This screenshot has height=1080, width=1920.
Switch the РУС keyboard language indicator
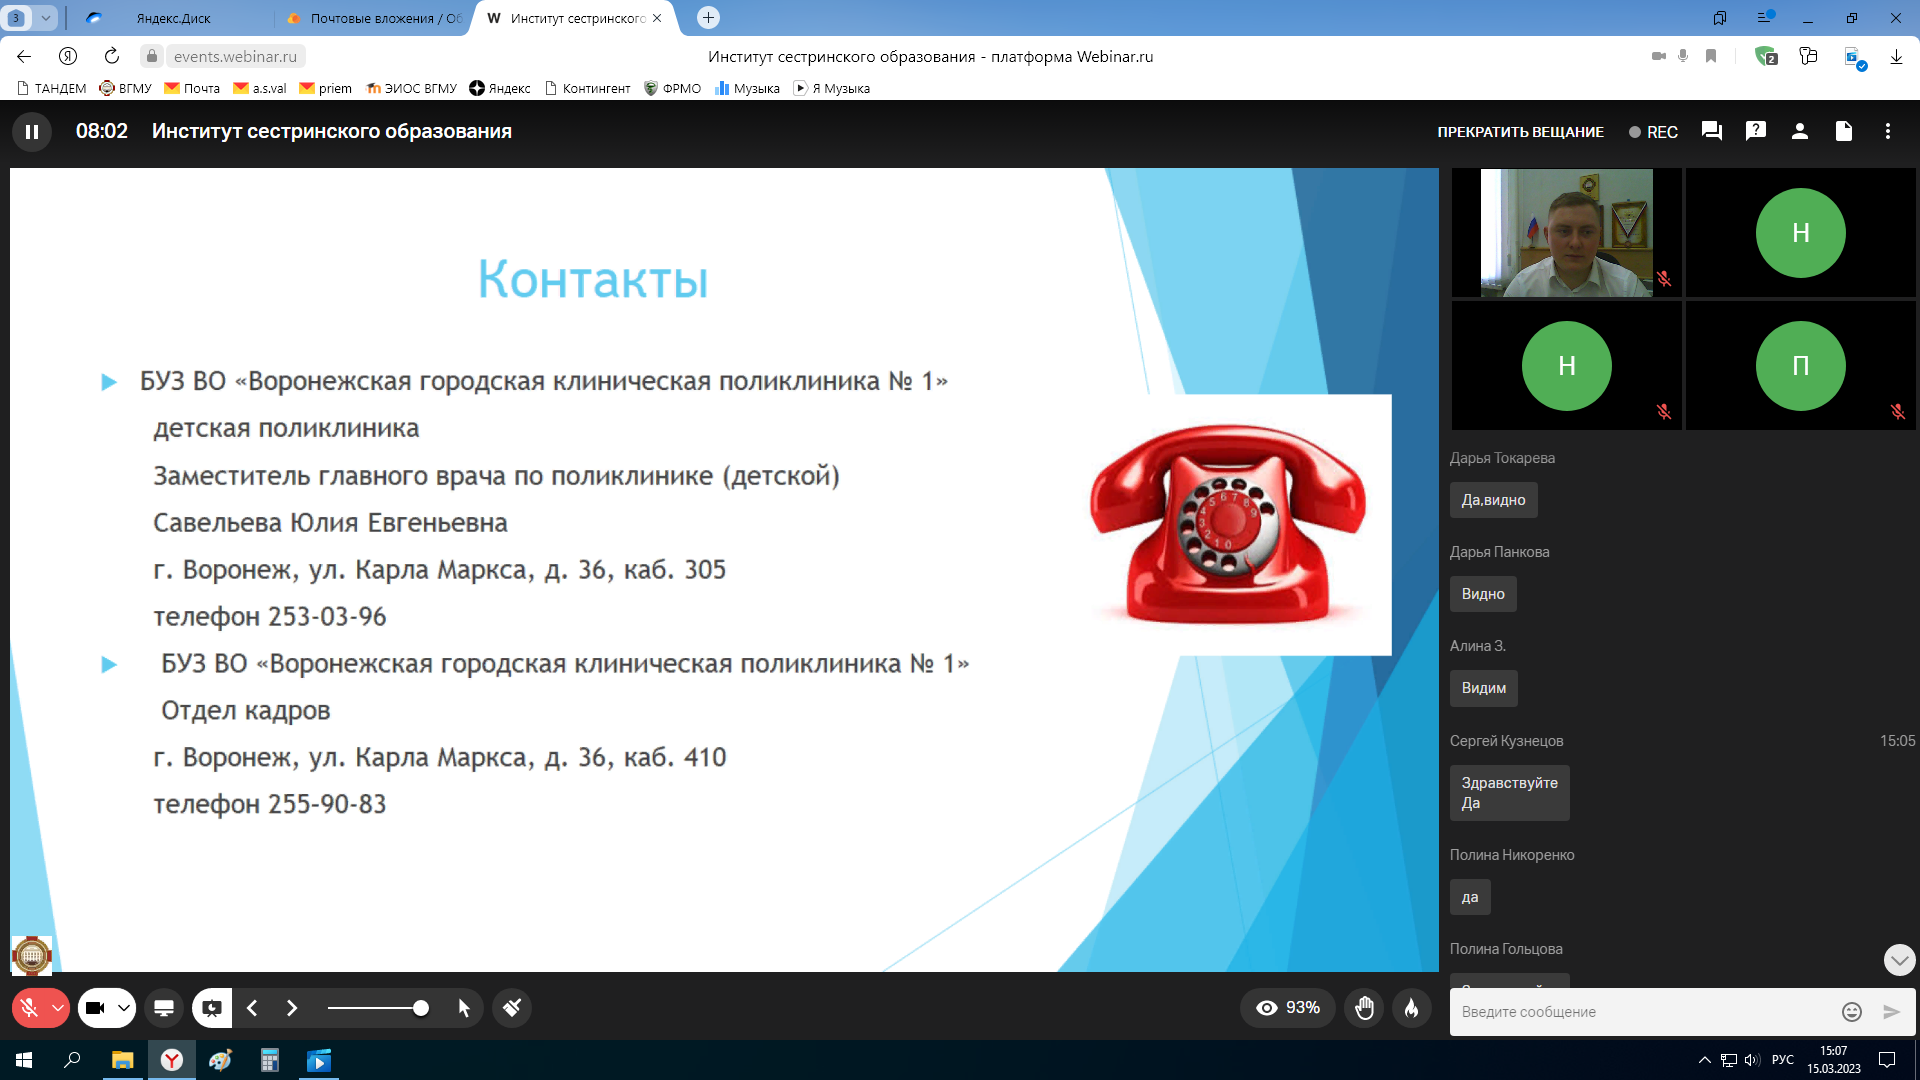(x=1782, y=1061)
